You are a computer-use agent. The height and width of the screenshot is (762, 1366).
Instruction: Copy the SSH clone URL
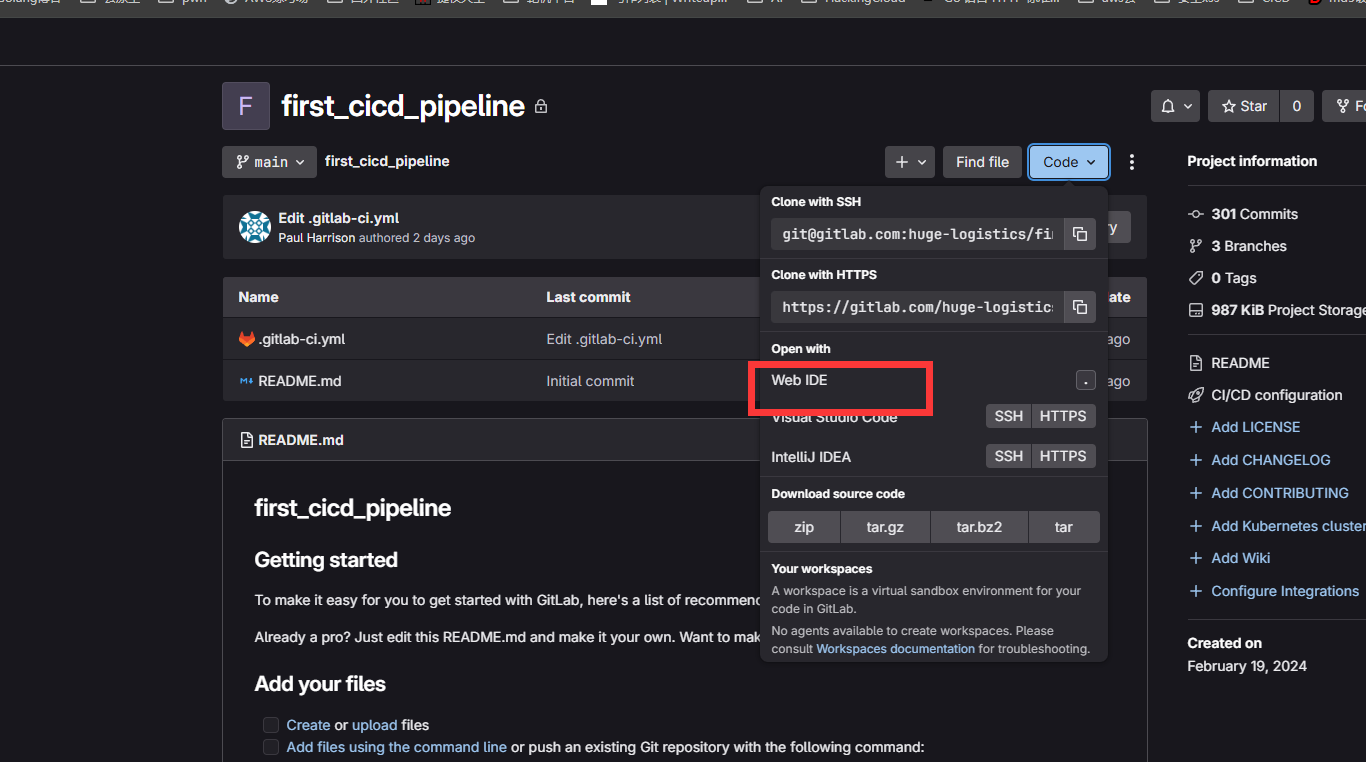[x=1080, y=234]
